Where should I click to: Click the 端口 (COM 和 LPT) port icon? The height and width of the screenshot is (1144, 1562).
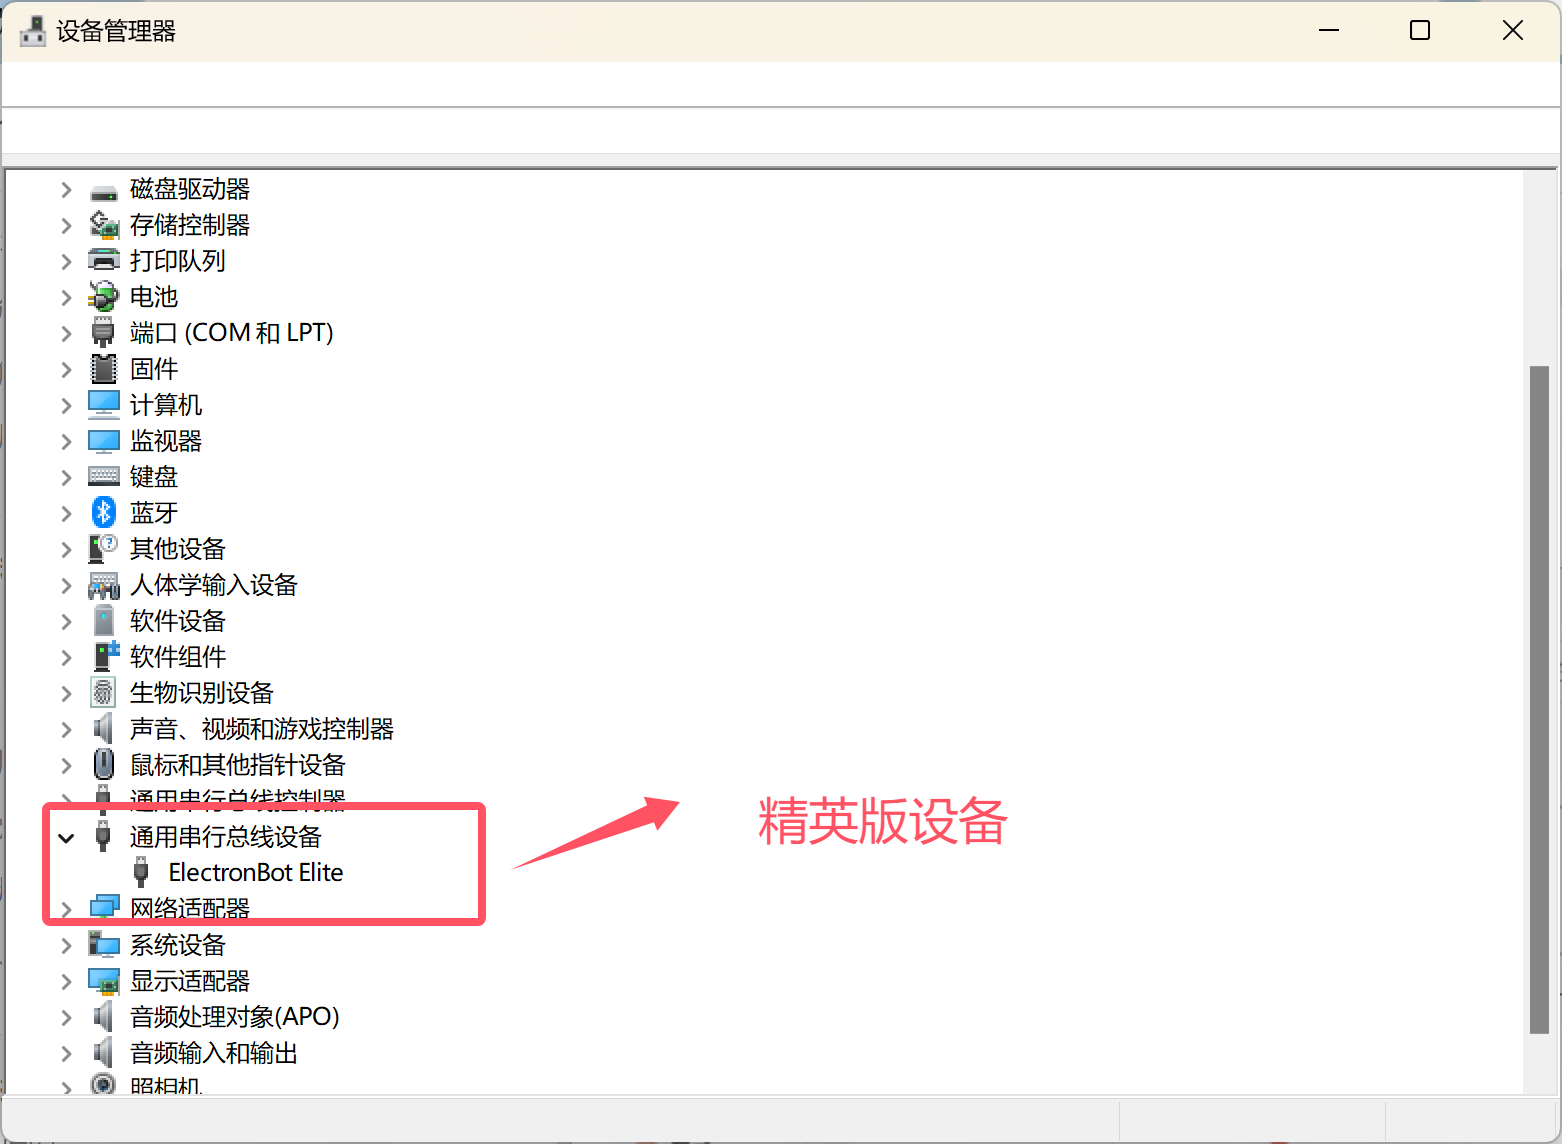point(104,334)
